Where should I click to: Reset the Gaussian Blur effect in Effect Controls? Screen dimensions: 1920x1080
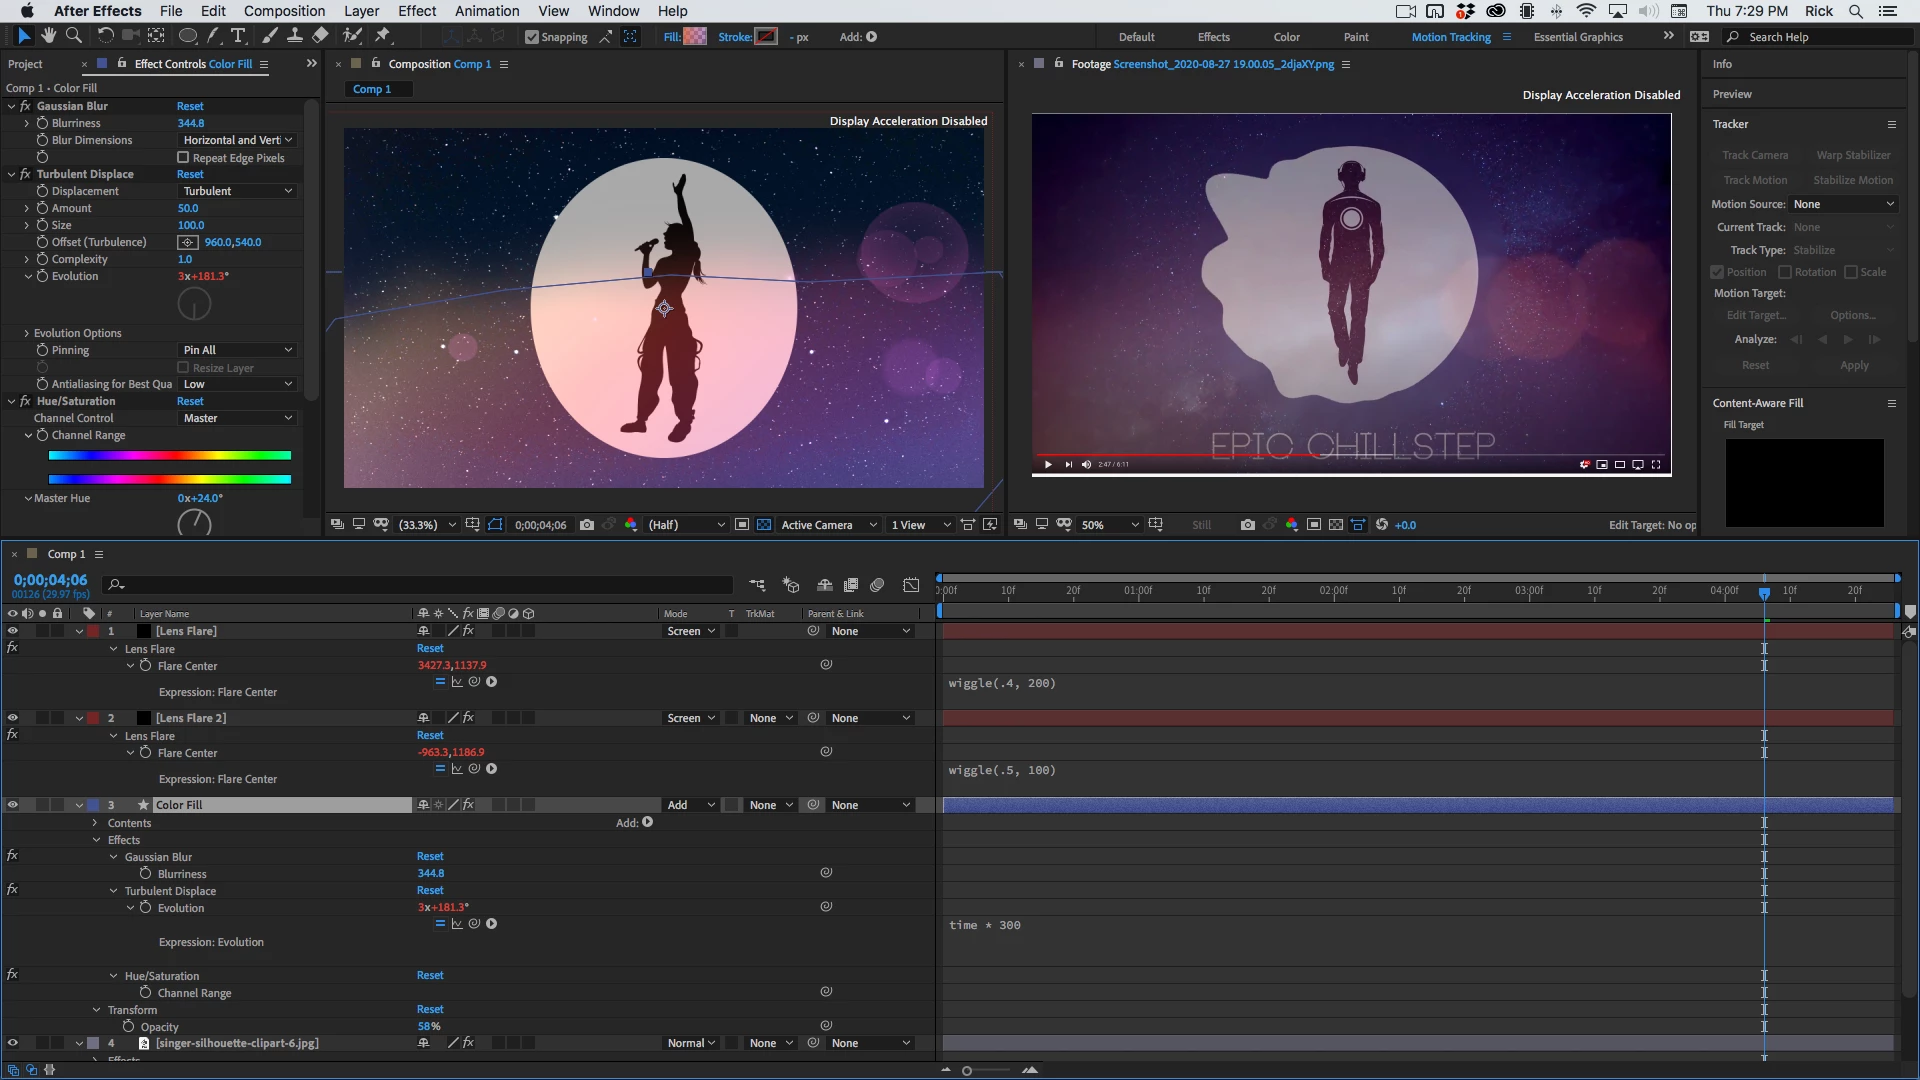[x=190, y=106]
